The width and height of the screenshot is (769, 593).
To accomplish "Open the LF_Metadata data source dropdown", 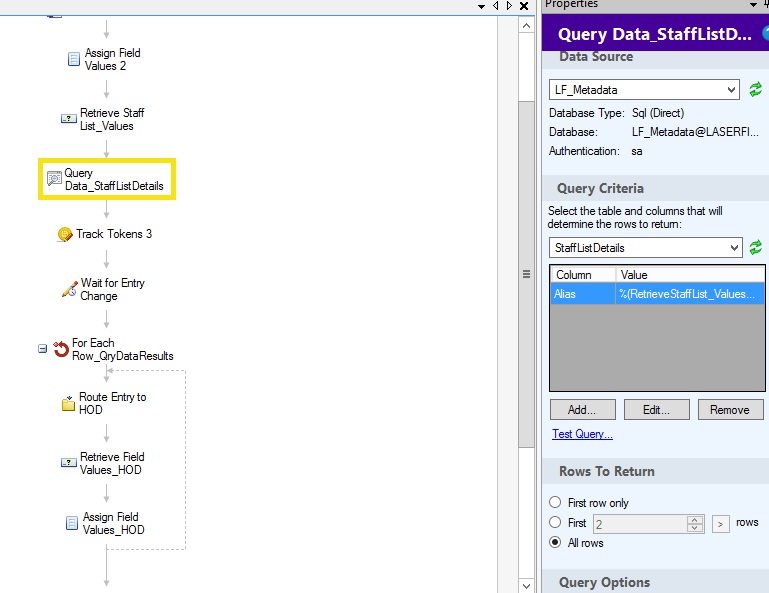I will click(x=733, y=90).
